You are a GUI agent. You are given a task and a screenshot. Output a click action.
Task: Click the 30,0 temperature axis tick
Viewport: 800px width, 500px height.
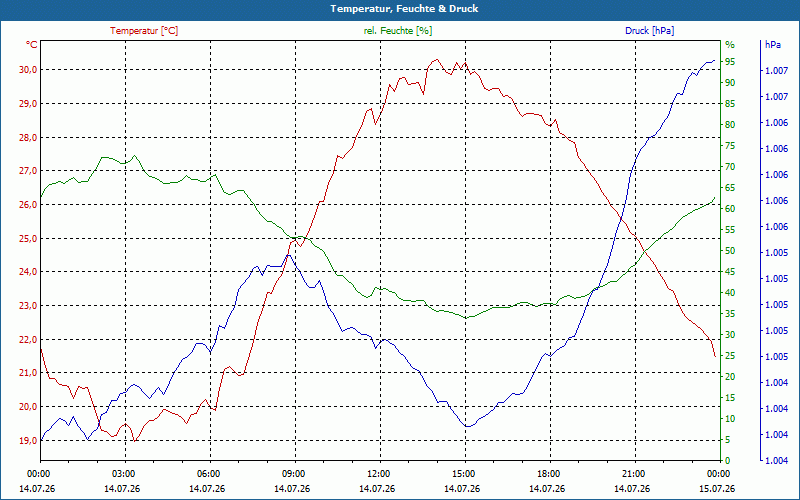pyautogui.click(x=29, y=70)
